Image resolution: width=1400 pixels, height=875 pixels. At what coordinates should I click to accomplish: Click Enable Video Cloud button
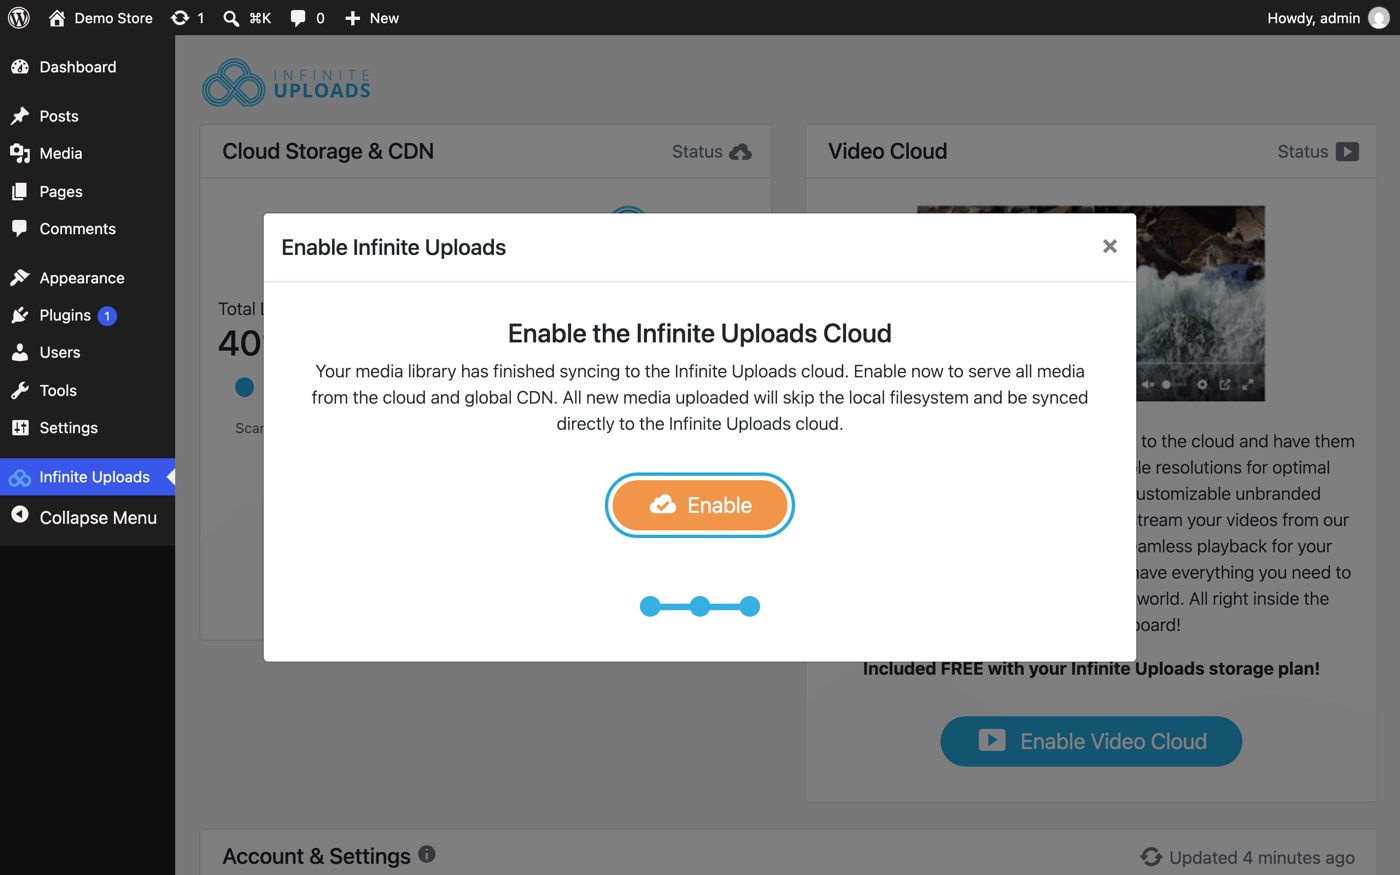click(x=1091, y=741)
